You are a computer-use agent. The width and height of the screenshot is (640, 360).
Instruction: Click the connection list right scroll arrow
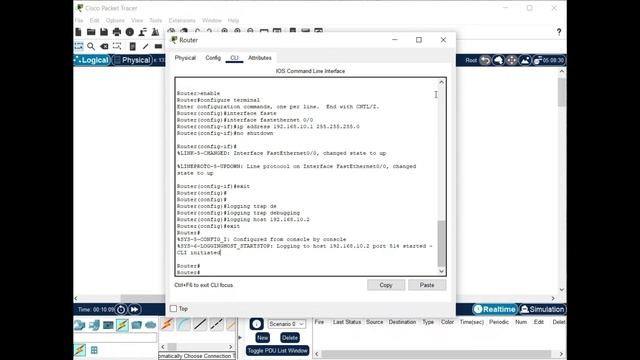point(231,347)
